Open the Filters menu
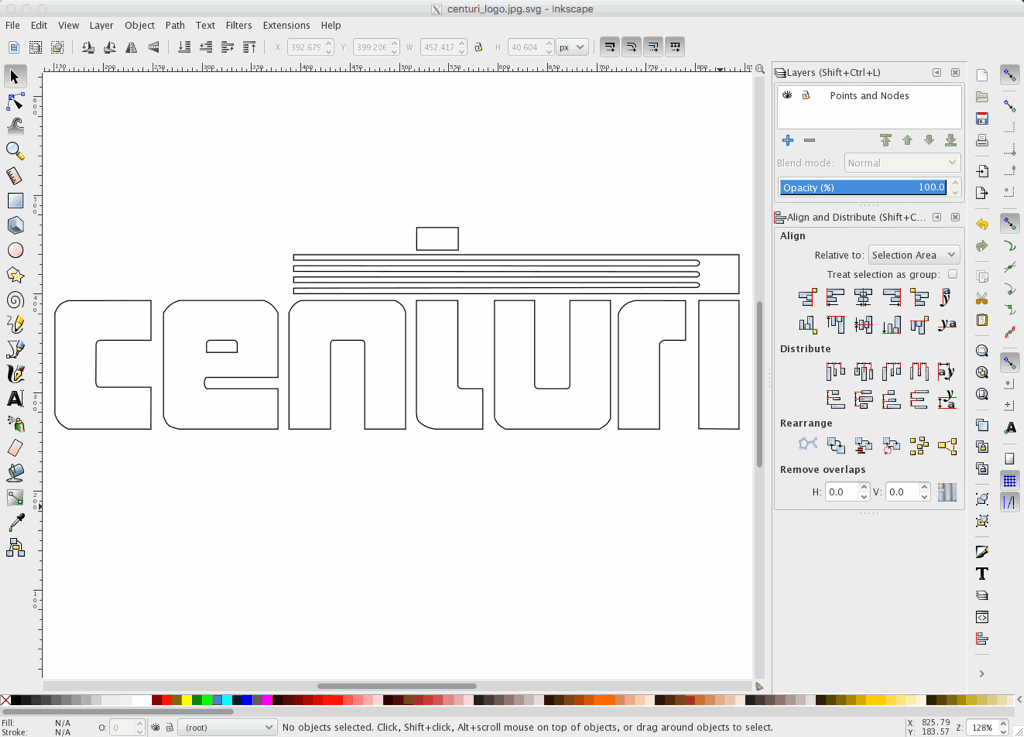 (238, 25)
